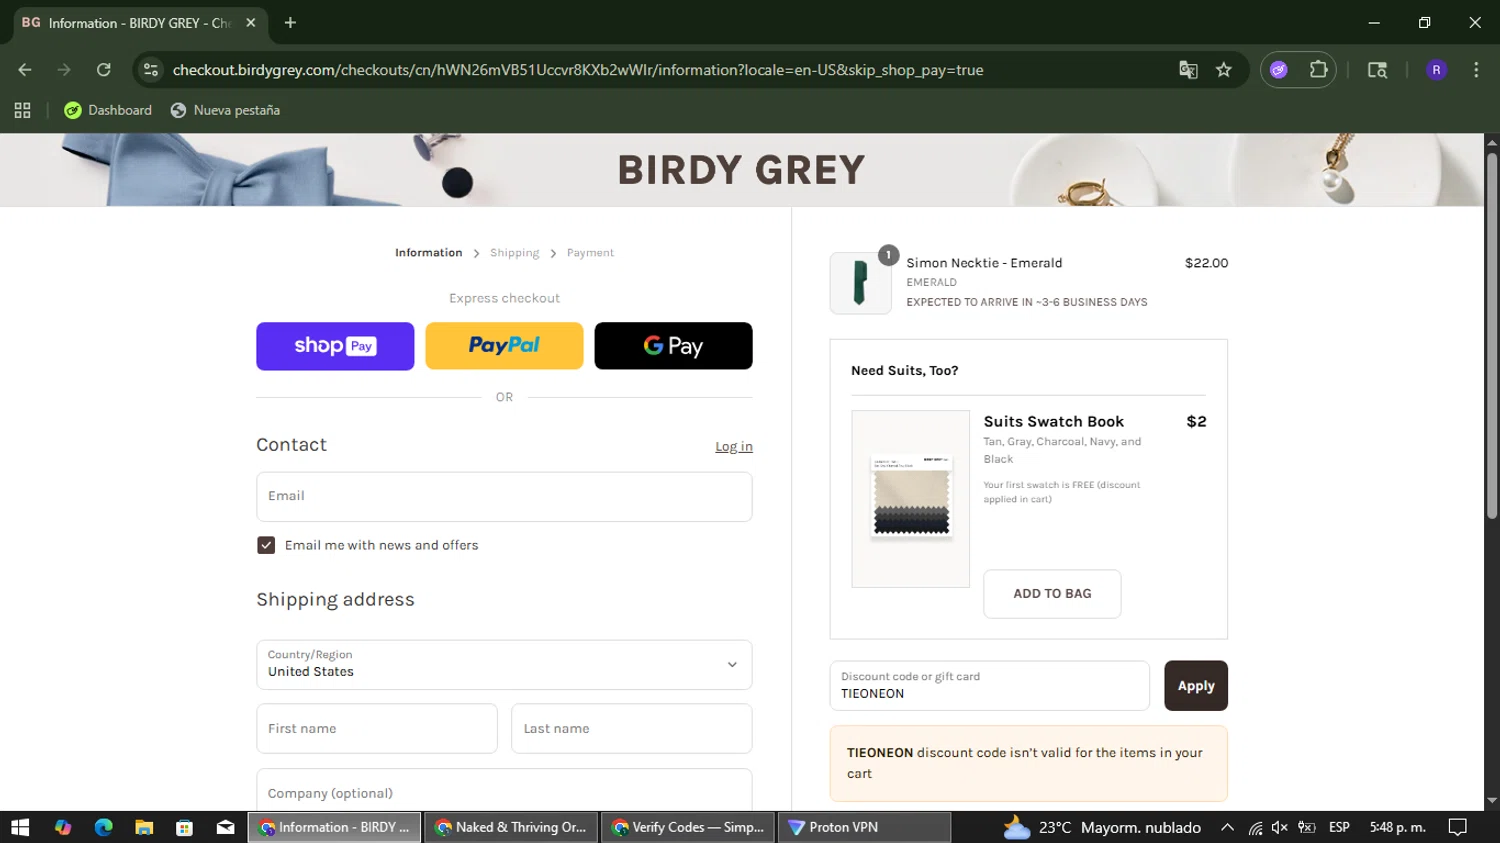Uncheck Email me with news and offers
This screenshot has width=1500, height=843.
(x=266, y=545)
